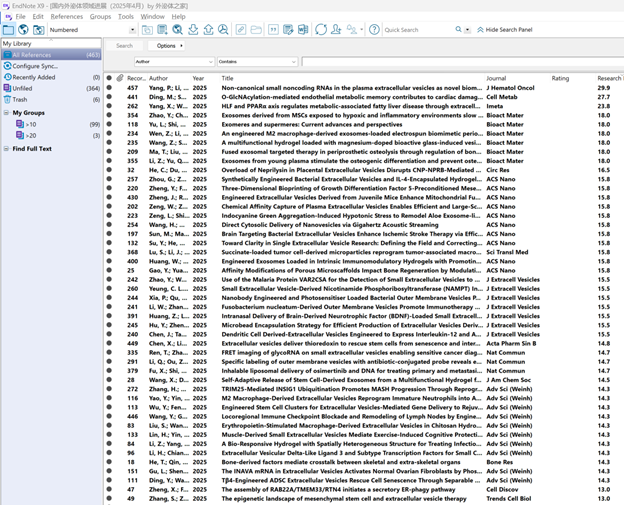Toggle read dot for record 49

[x=109, y=498]
